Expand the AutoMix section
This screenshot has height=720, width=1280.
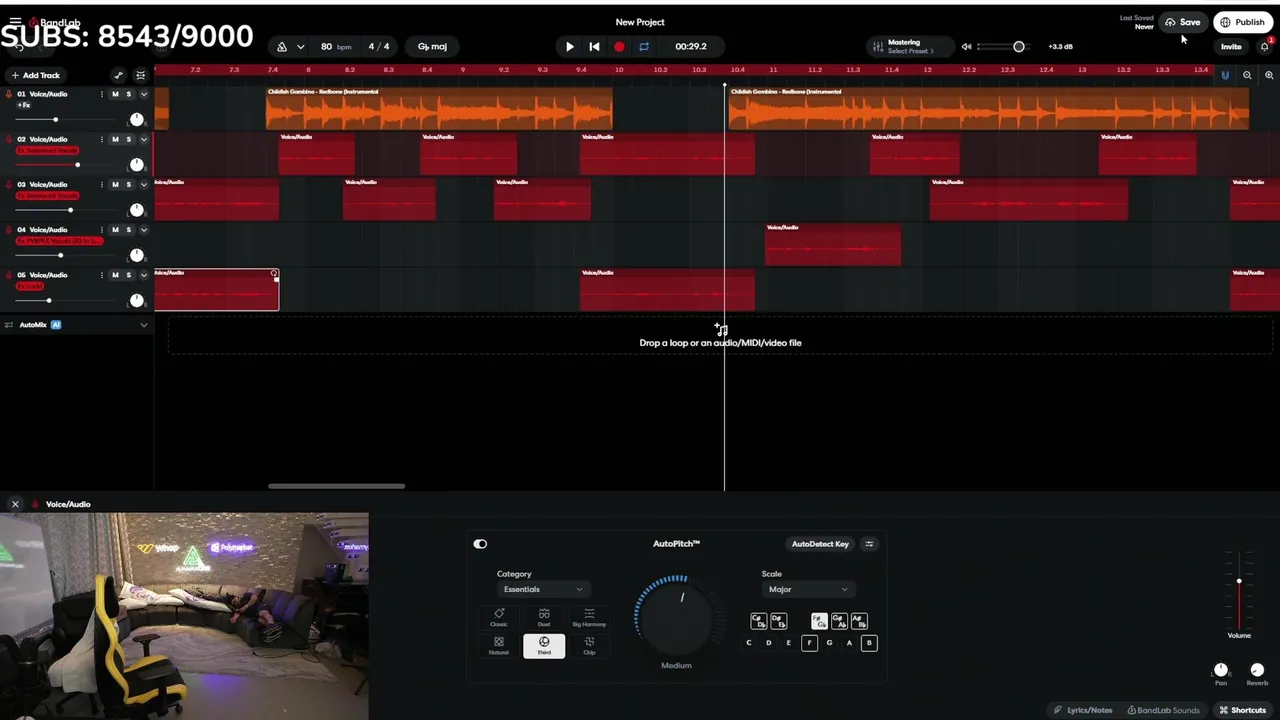coord(144,325)
